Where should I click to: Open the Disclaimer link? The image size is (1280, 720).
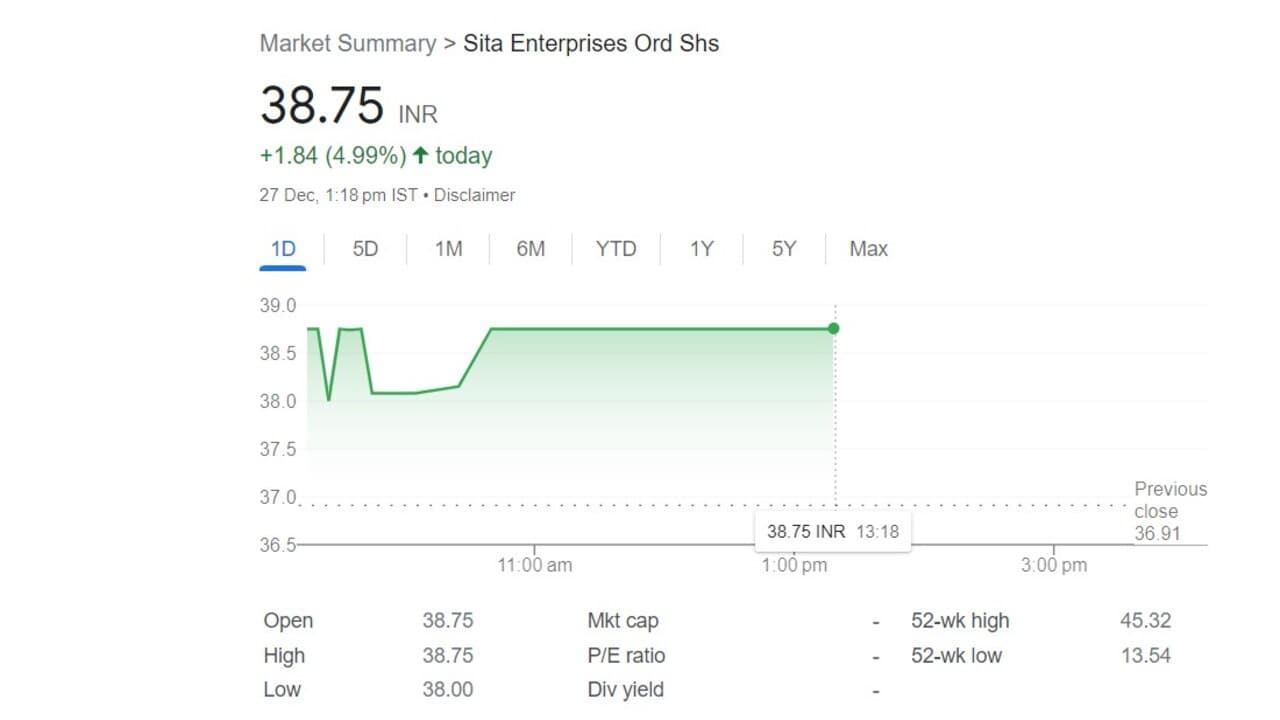pos(474,195)
